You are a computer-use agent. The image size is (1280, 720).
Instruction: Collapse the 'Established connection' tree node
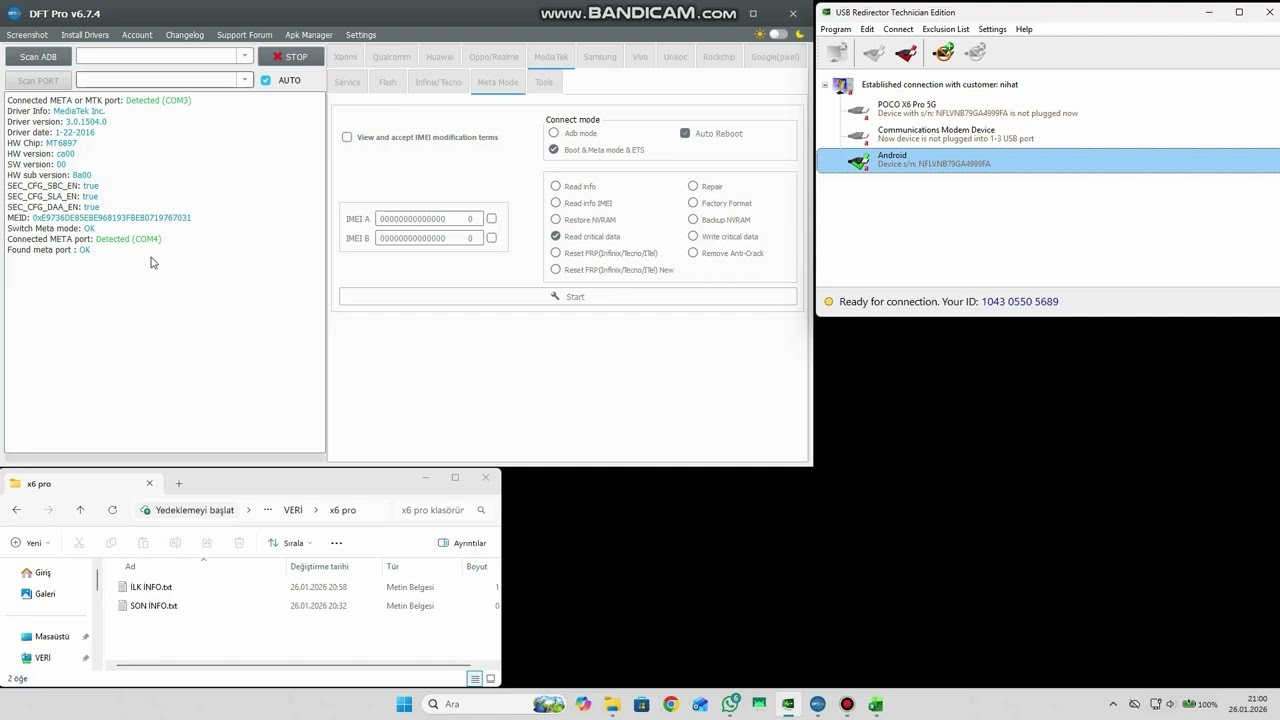(825, 85)
